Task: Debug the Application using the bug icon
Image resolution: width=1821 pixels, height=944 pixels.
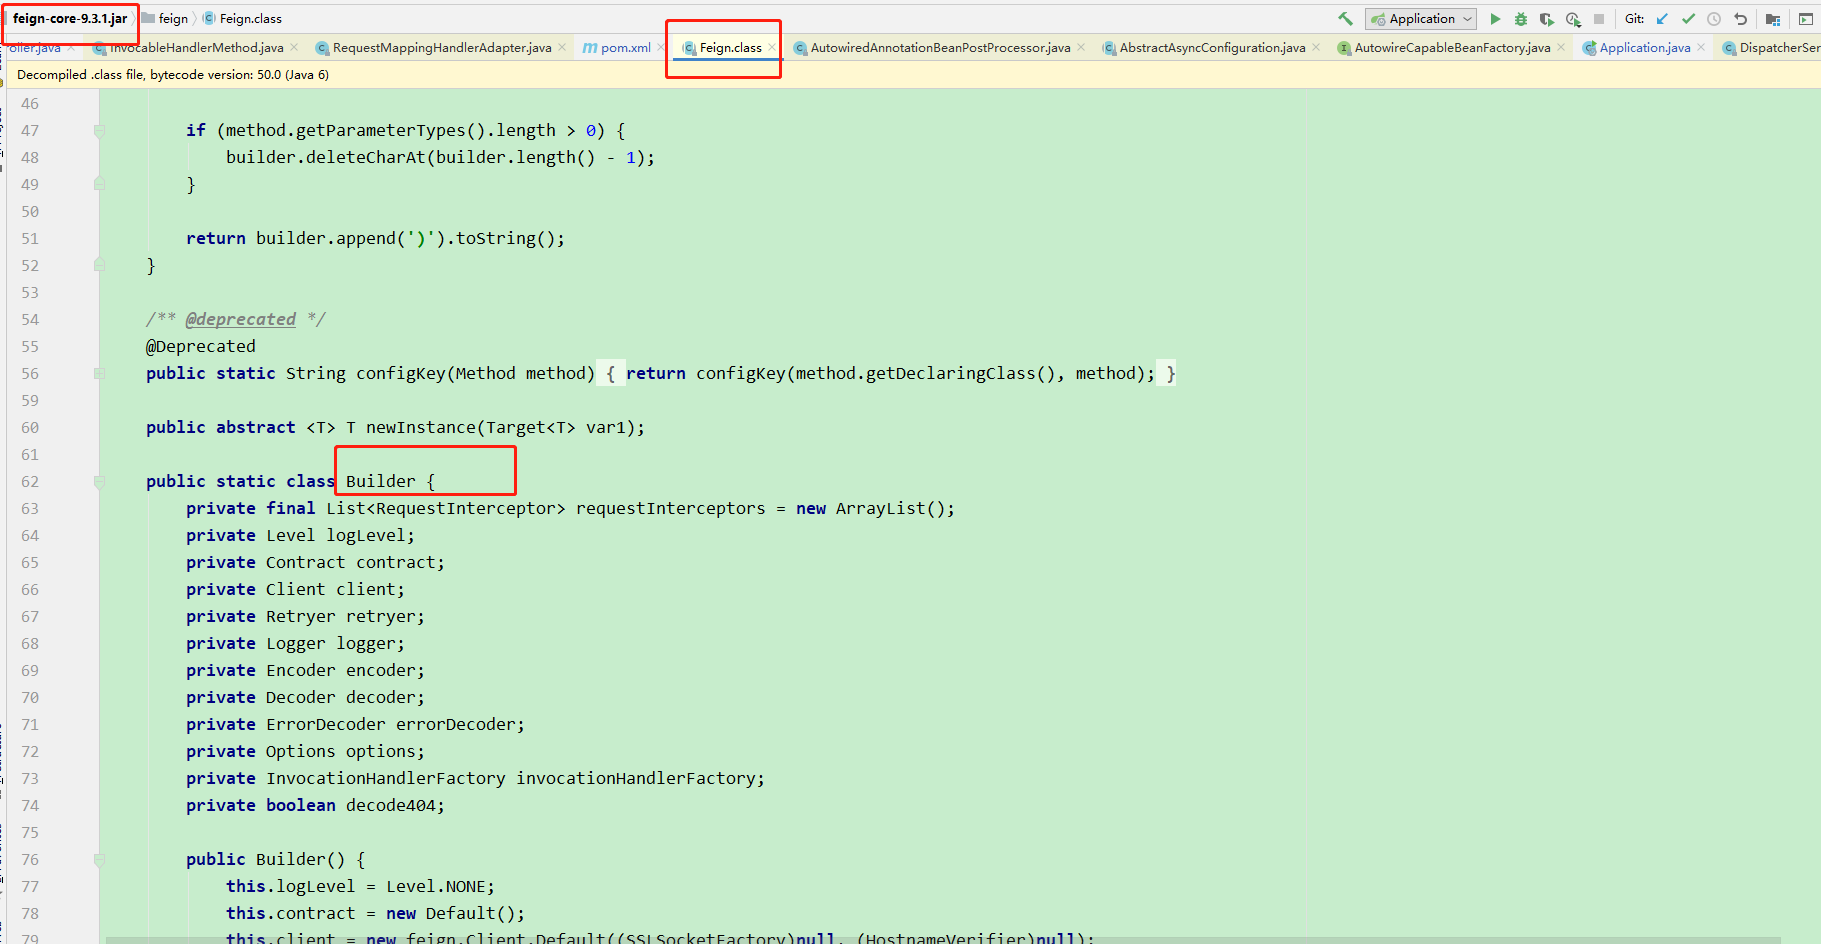Action: 1520,18
